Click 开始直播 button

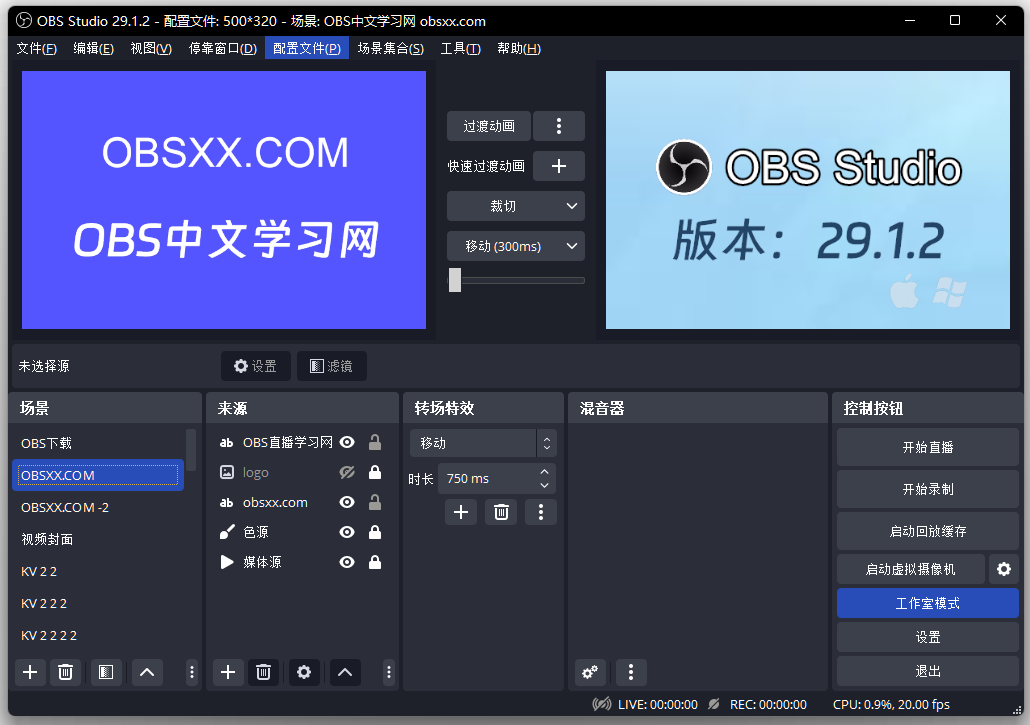click(x=928, y=447)
